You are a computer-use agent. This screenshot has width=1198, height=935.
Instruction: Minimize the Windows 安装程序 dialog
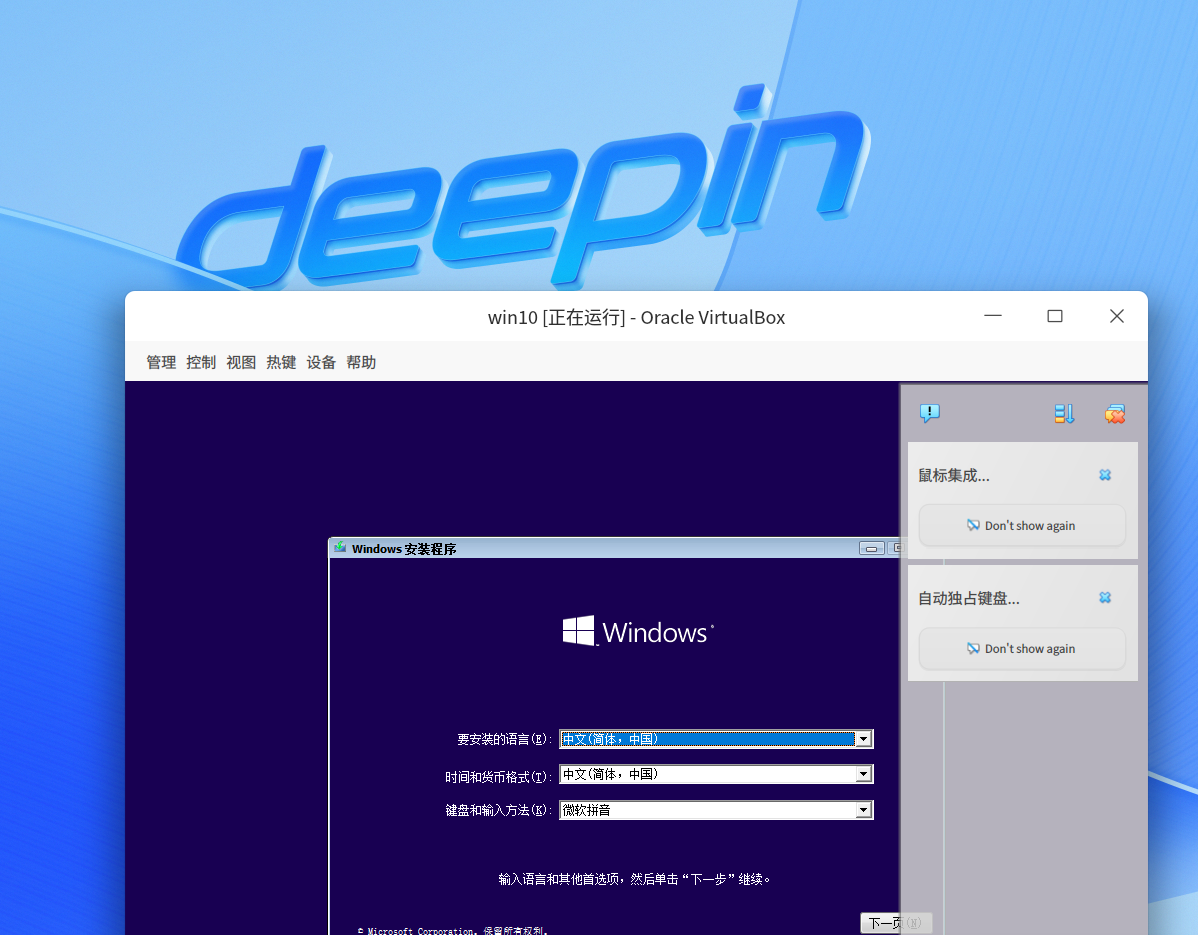tap(871, 548)
